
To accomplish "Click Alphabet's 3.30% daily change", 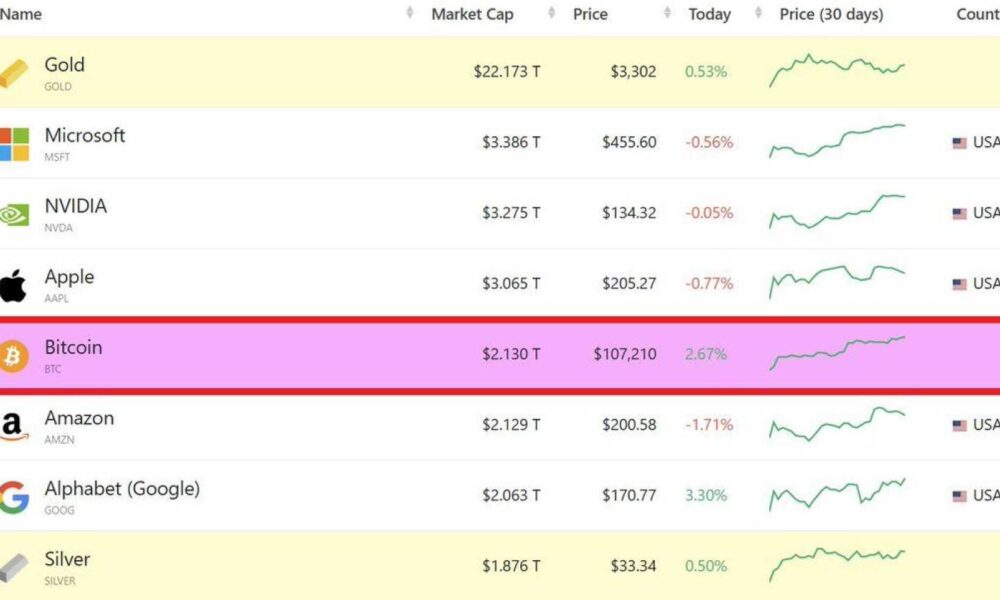I will [706, 495].
